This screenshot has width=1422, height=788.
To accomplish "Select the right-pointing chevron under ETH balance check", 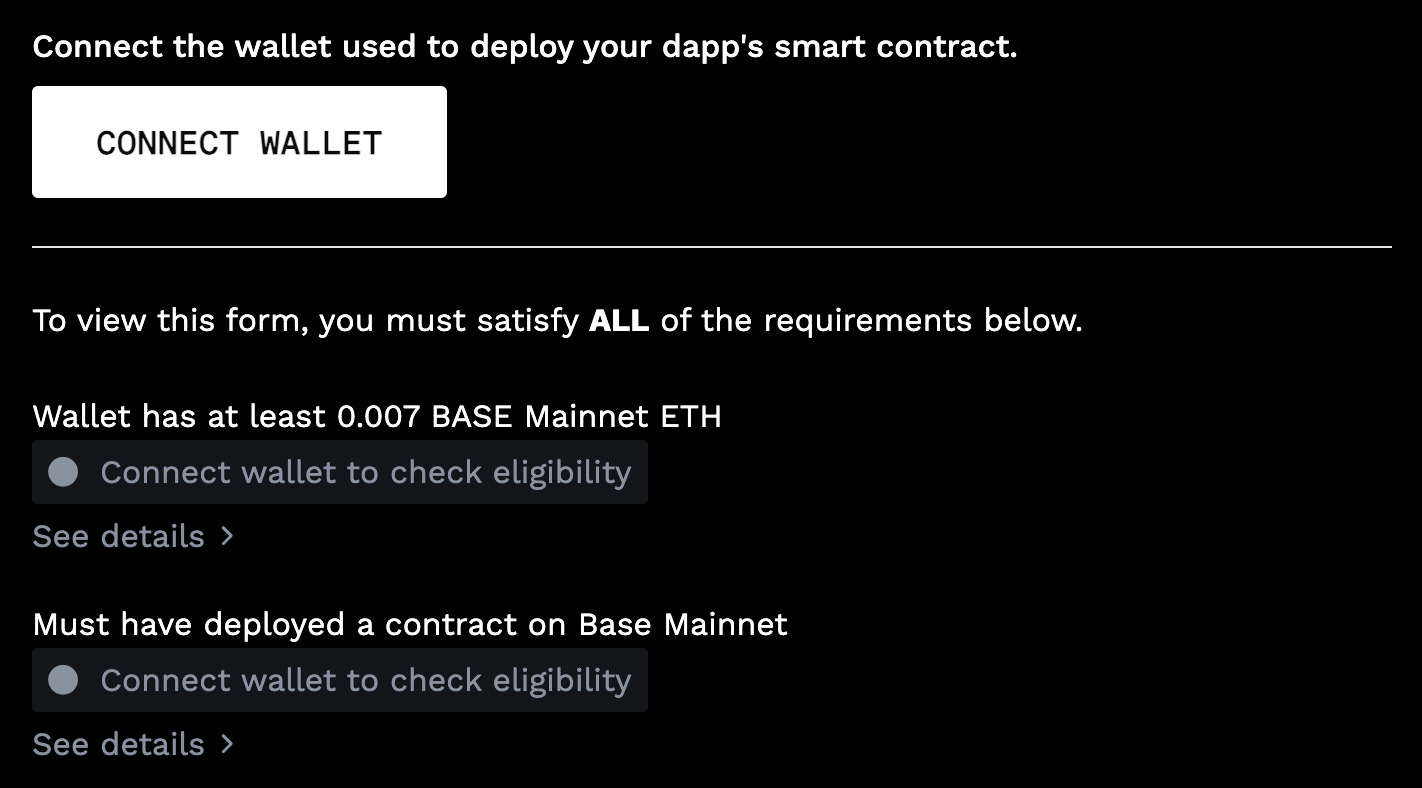I will (228, 537).
